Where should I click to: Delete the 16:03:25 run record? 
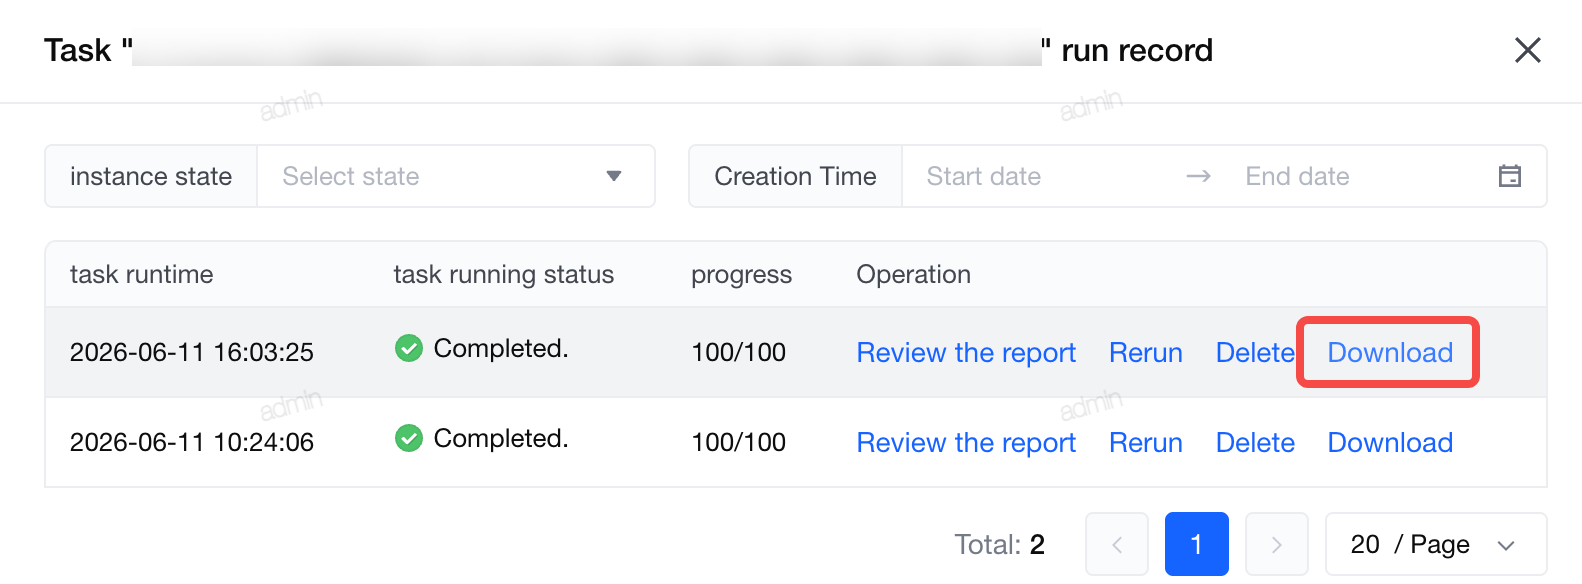click(1255, 352)
